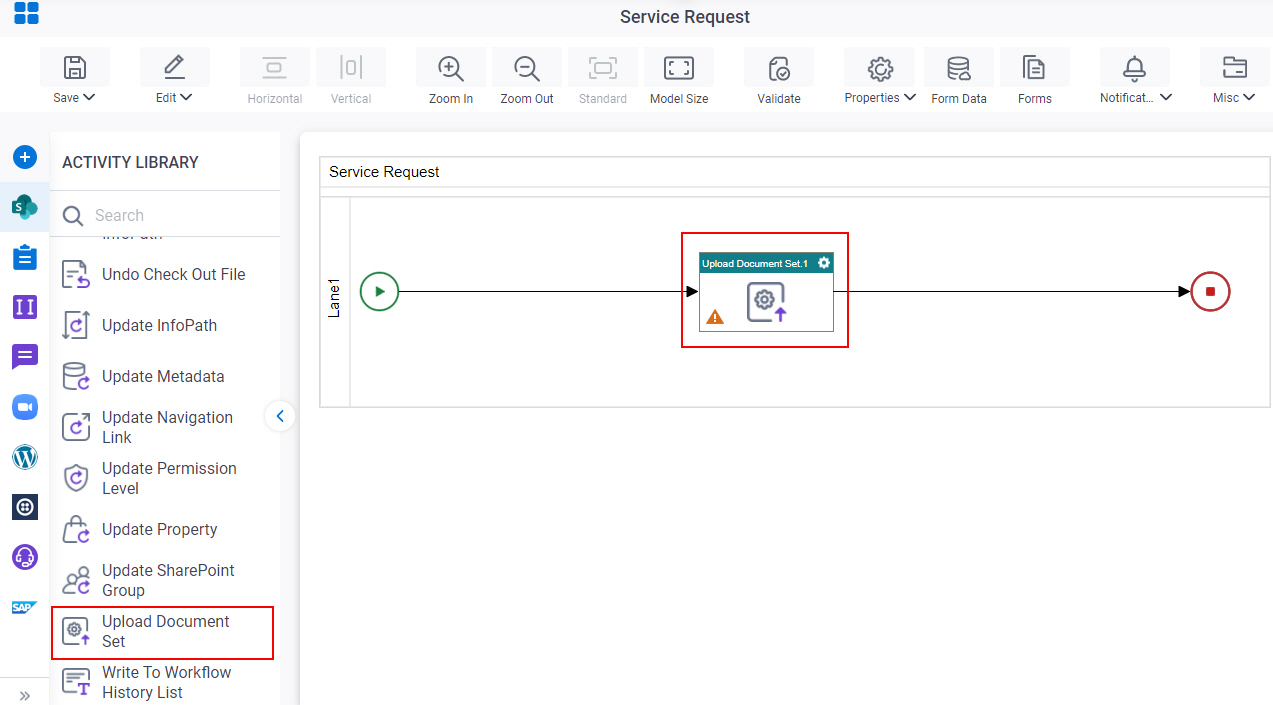The image size is (1273, 705).
Task: Open the Save dropdown arrow
Action: [89, 98]
